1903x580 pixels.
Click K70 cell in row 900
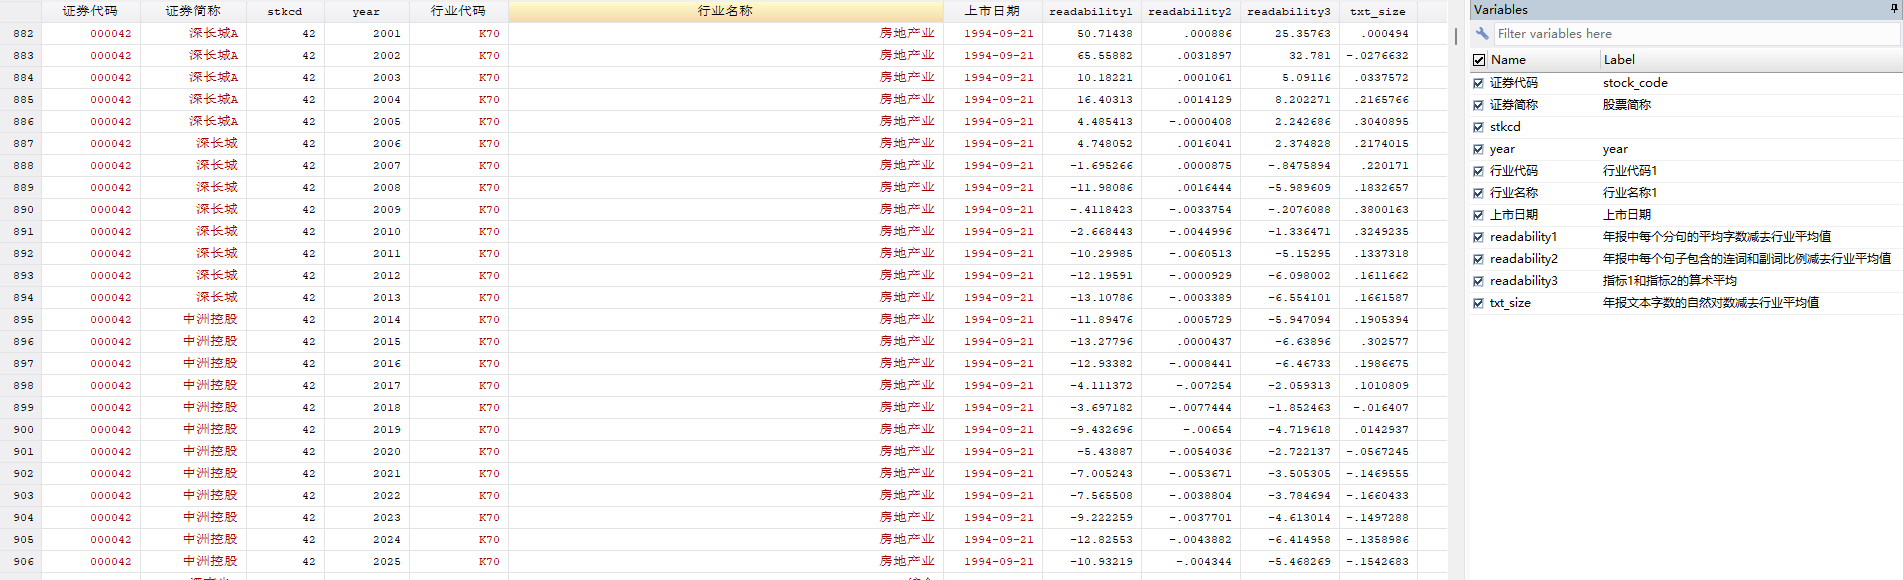(459, 429)
